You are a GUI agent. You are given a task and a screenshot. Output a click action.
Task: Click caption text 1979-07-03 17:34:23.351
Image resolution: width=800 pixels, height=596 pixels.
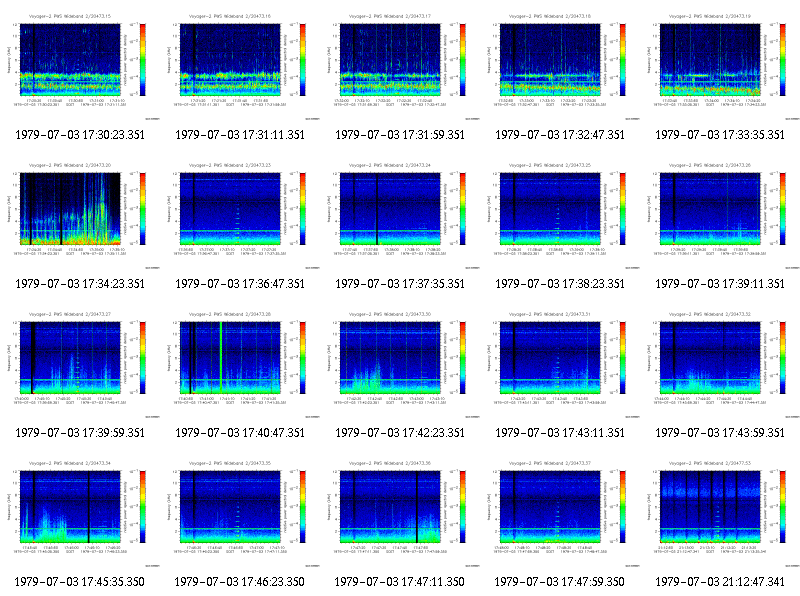80,284
